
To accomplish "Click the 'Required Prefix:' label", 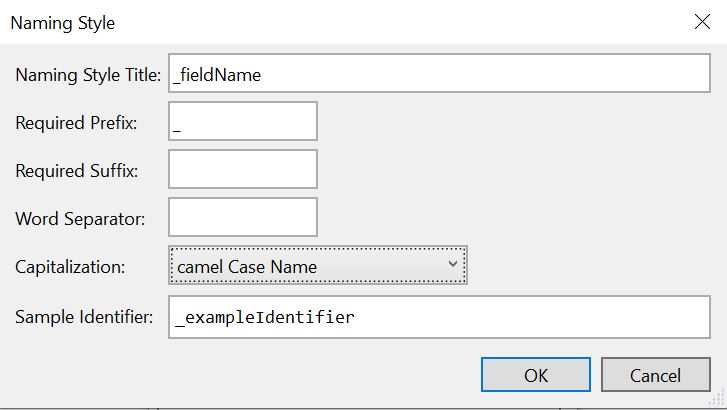I will click(x=77, y=122).
